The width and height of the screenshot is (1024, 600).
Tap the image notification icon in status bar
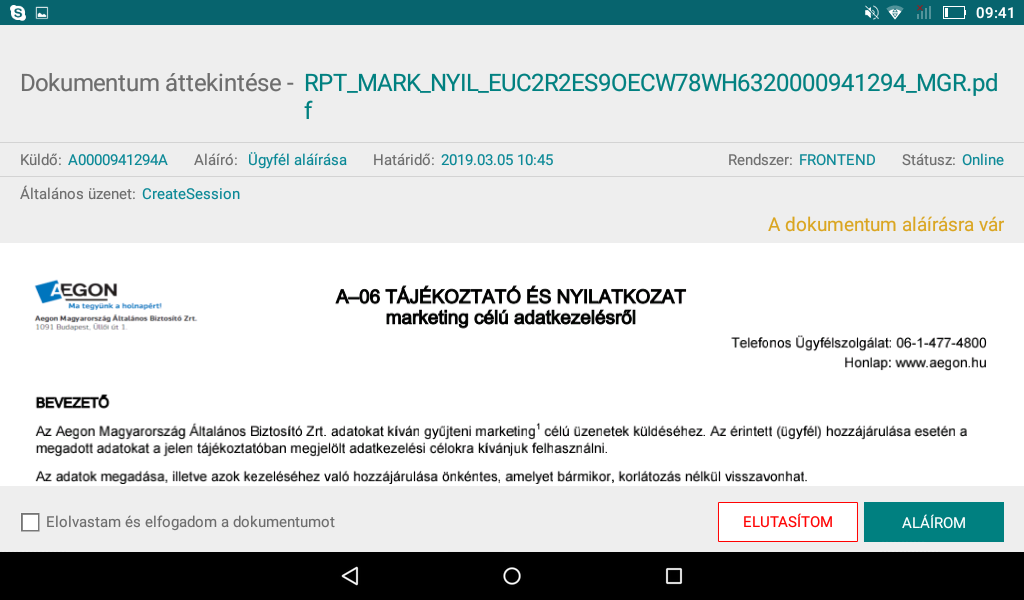coord(42,13)
